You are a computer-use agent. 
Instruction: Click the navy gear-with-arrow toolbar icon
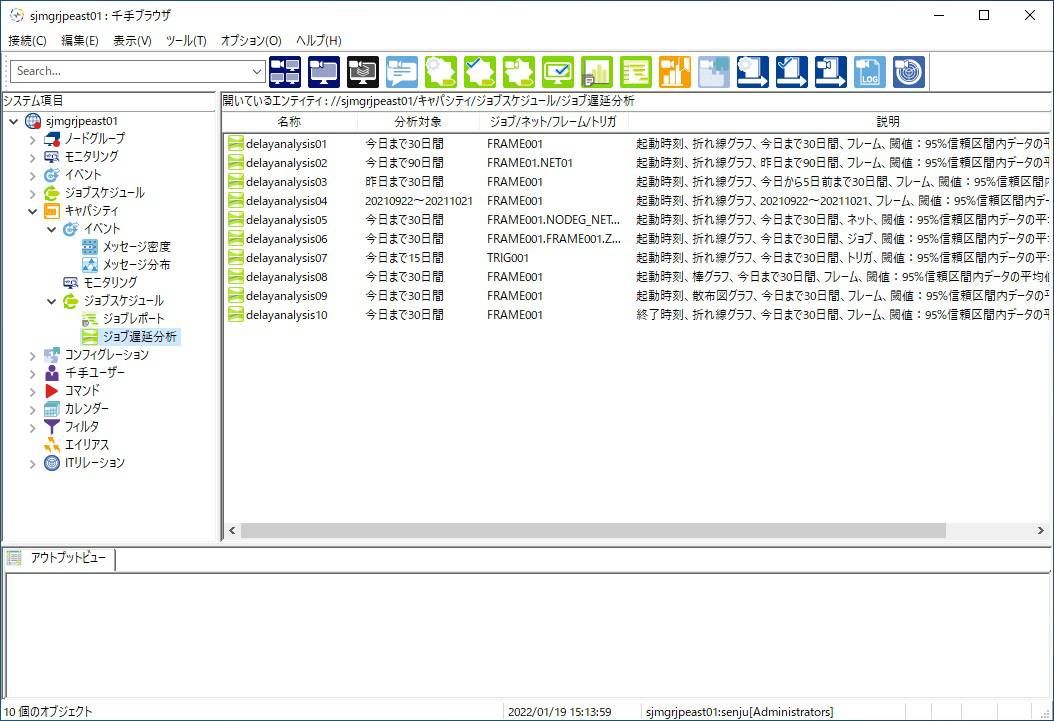(x=753, y=72)
